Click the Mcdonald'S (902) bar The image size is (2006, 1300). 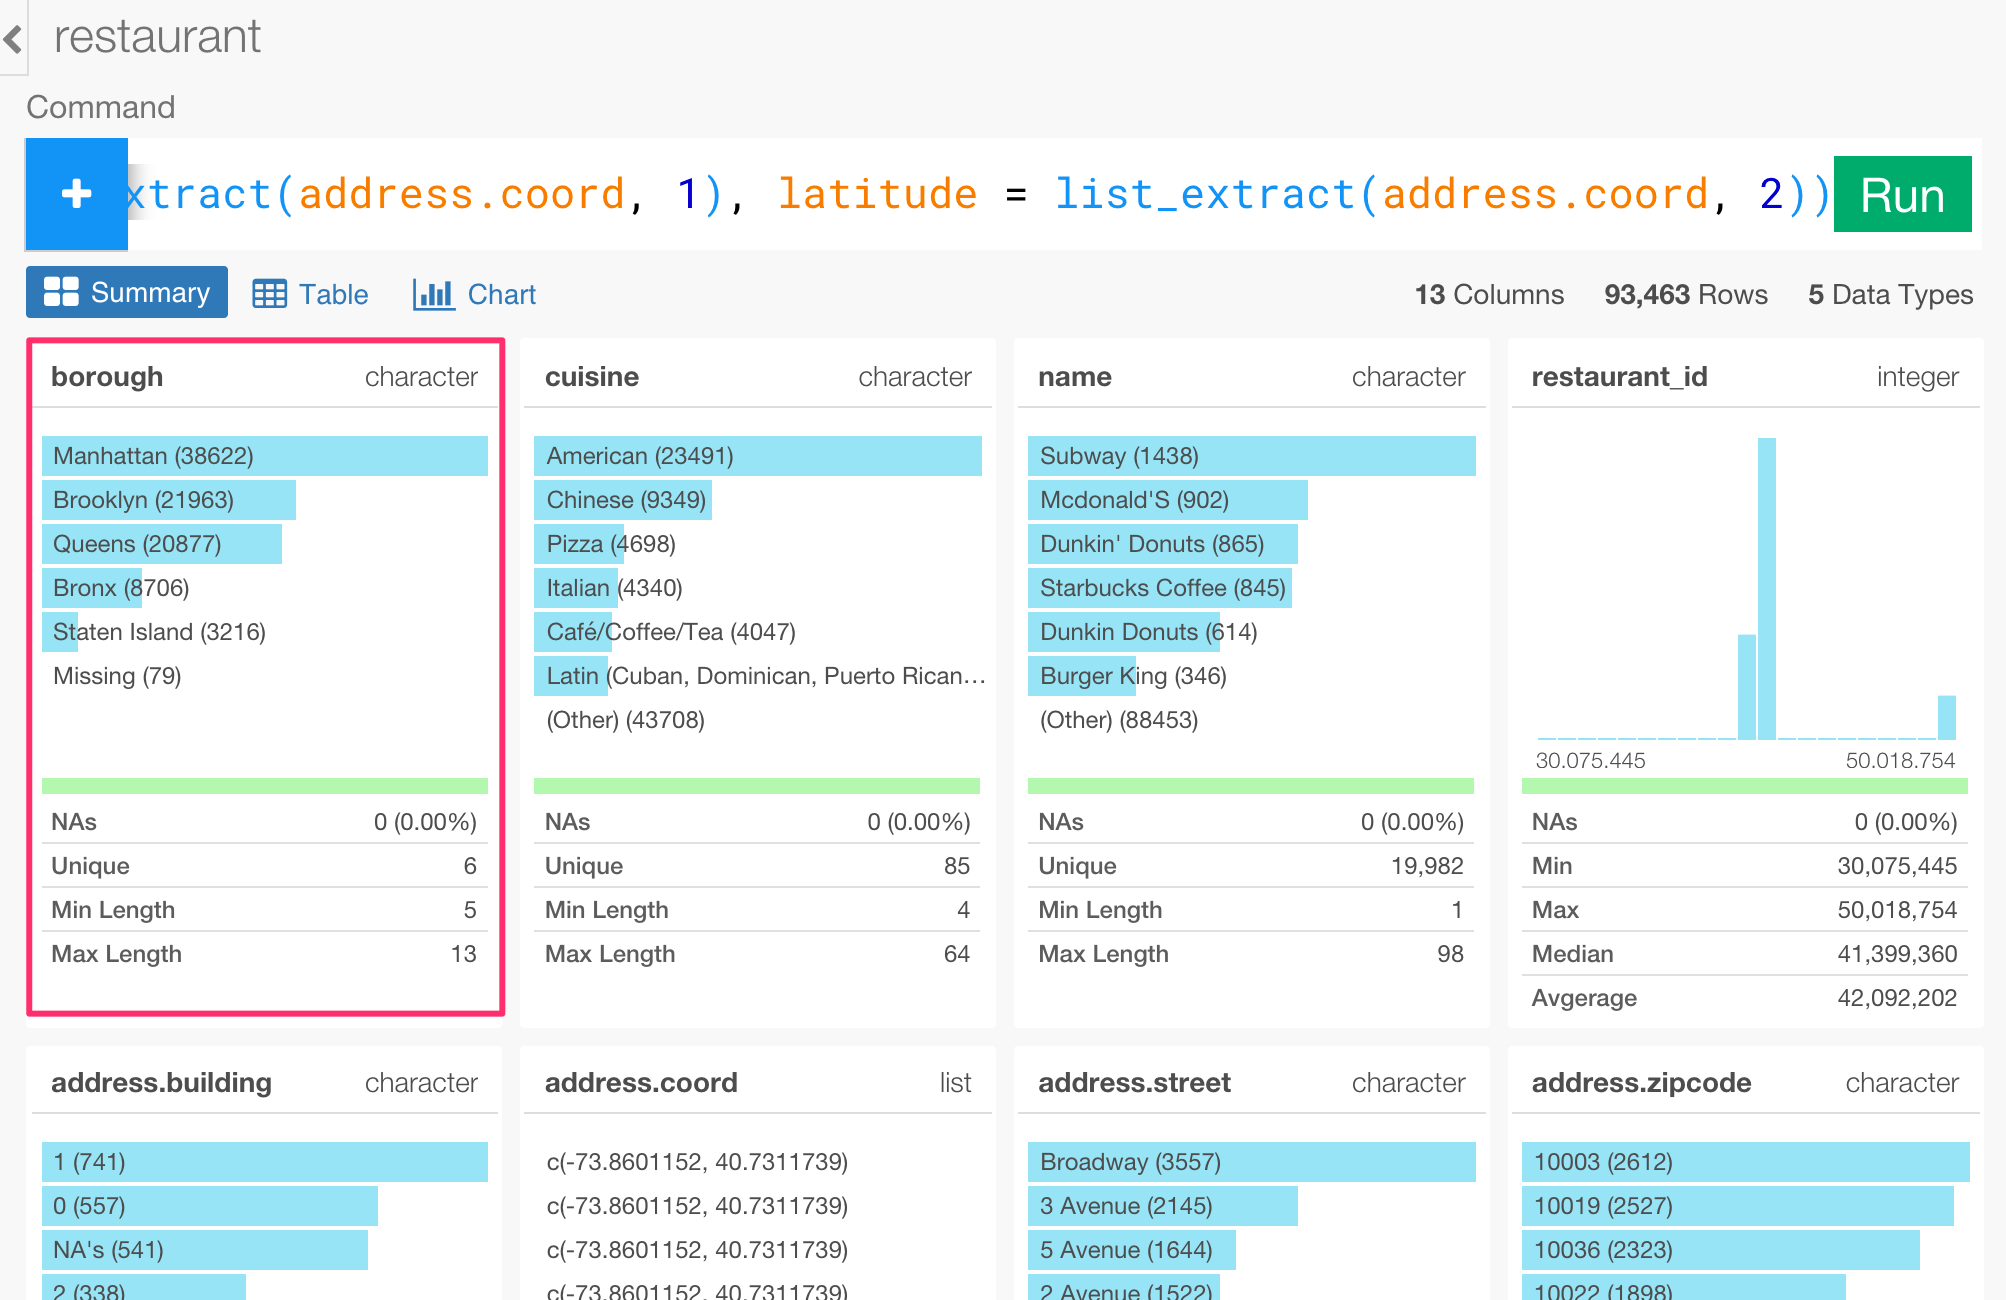coord(1168,500)
